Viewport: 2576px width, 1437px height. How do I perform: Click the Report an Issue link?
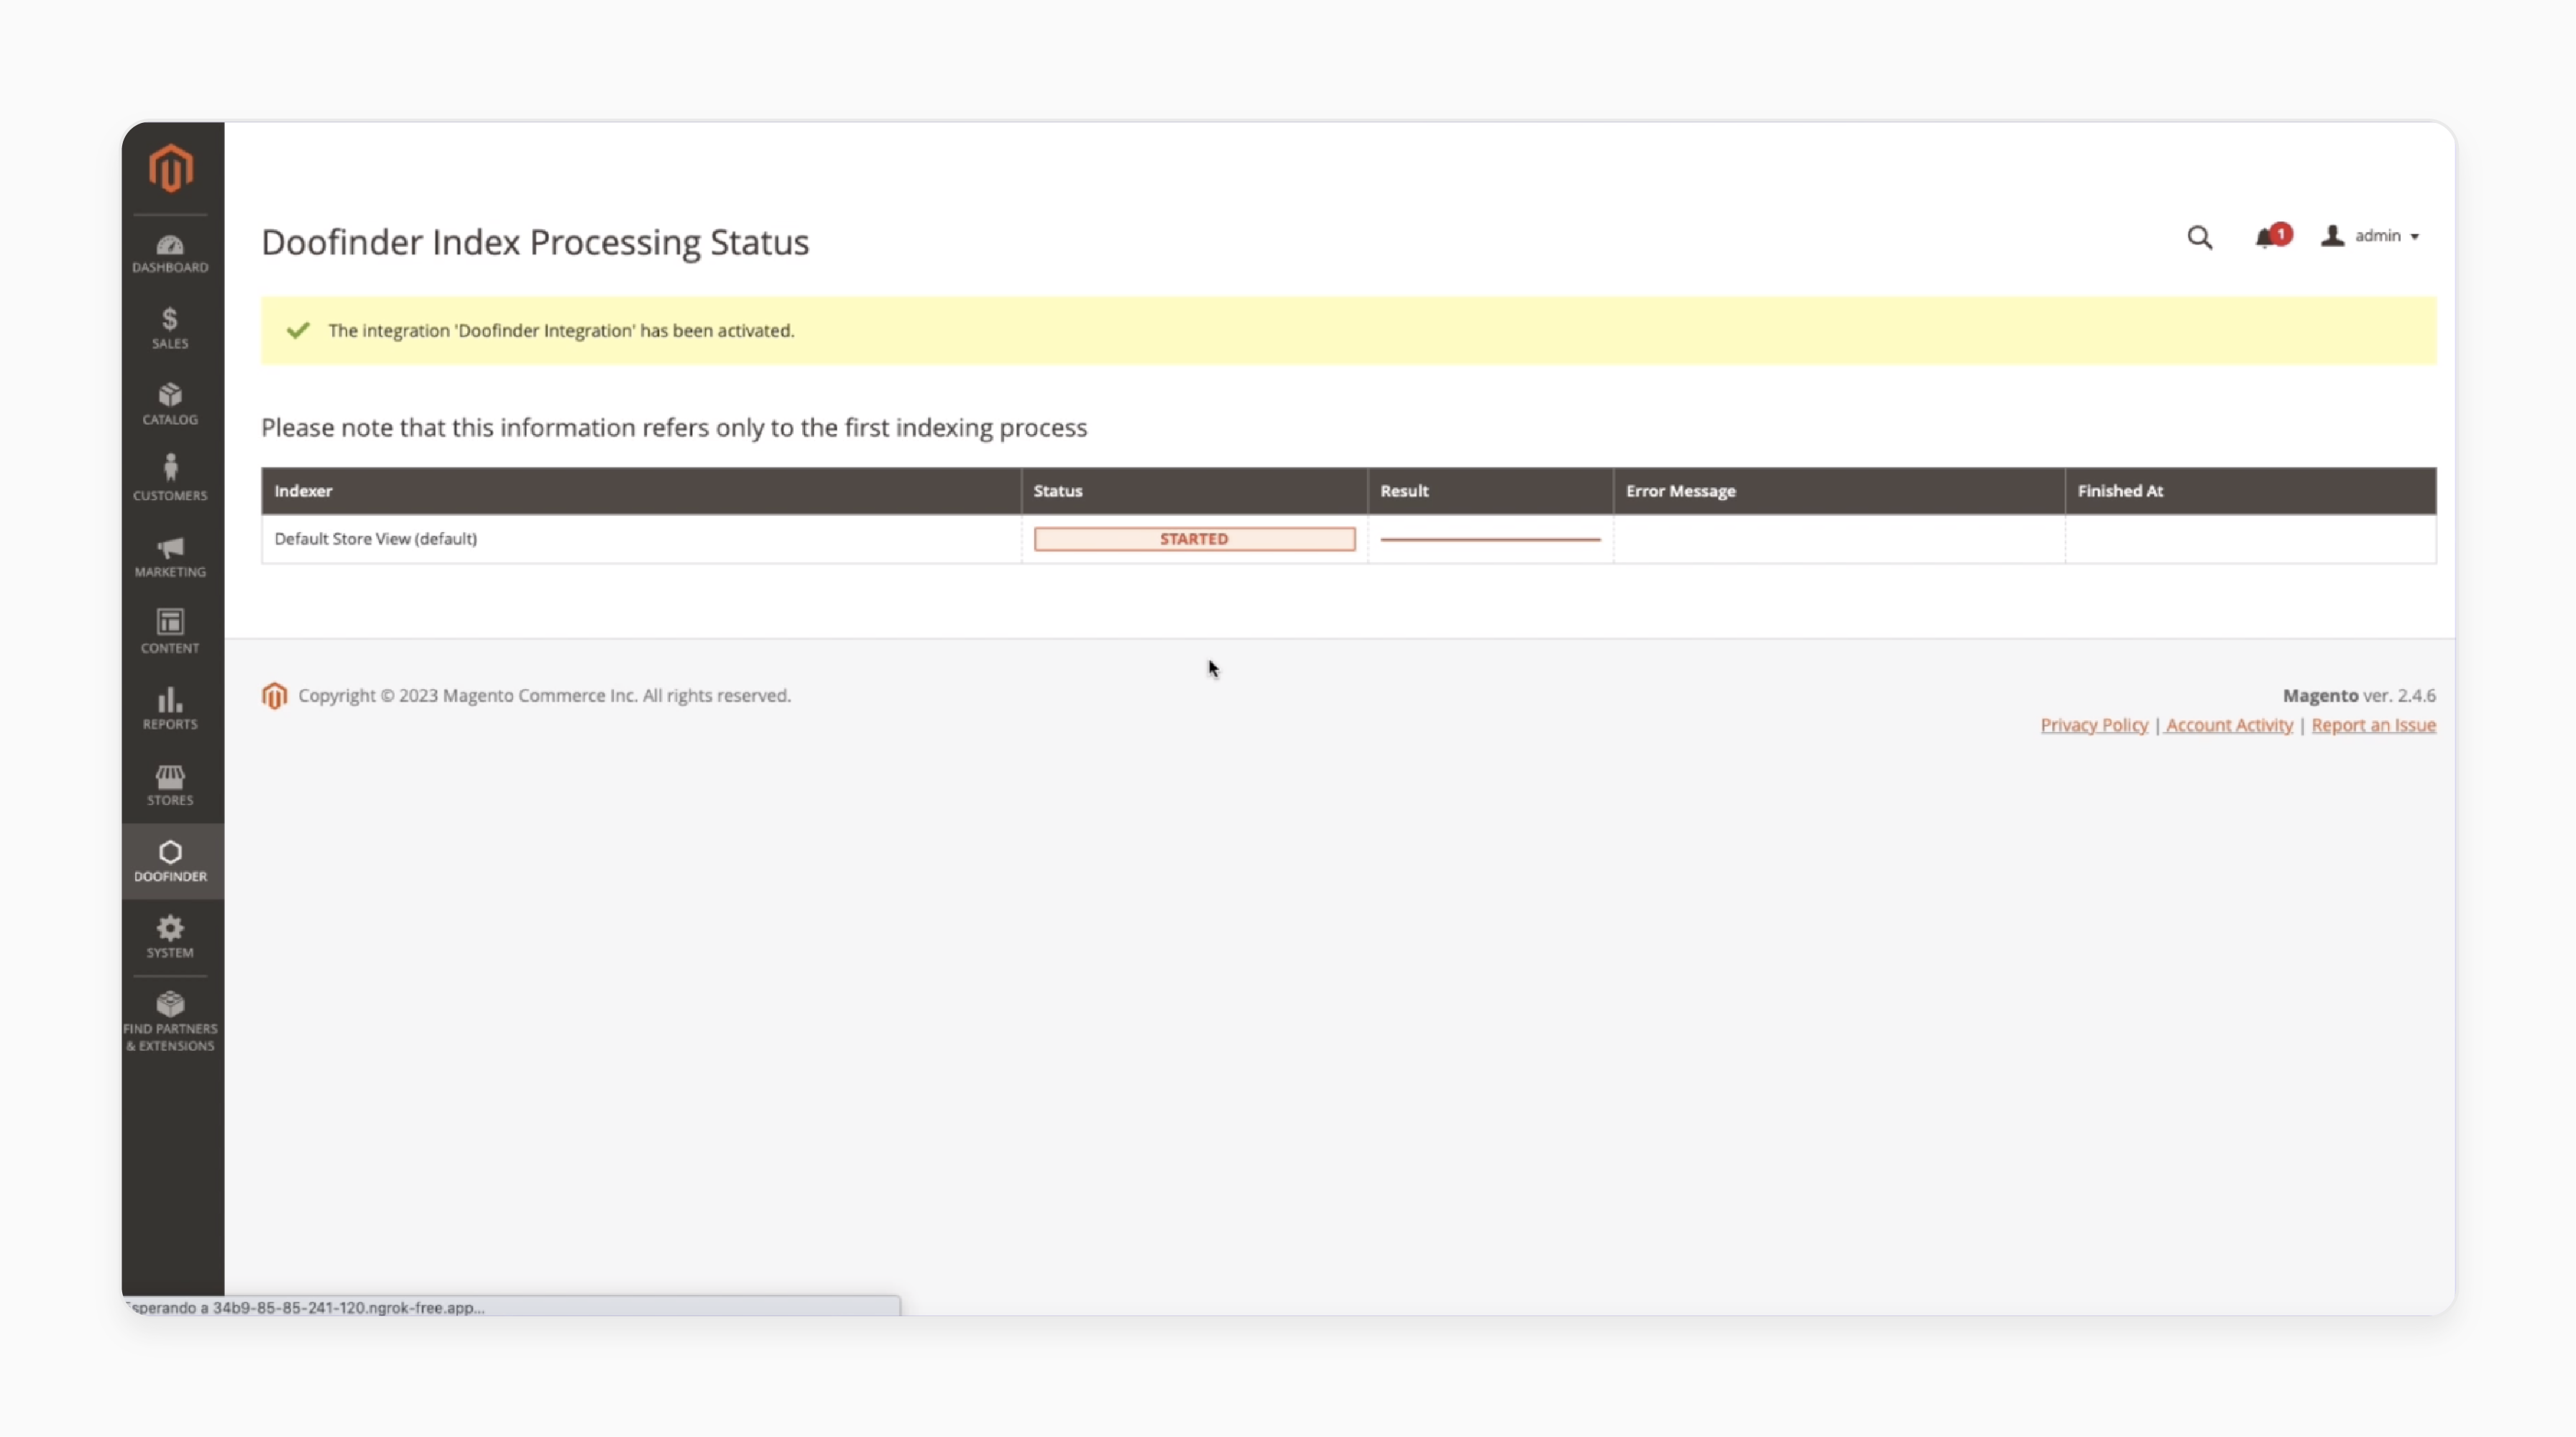2373,725
